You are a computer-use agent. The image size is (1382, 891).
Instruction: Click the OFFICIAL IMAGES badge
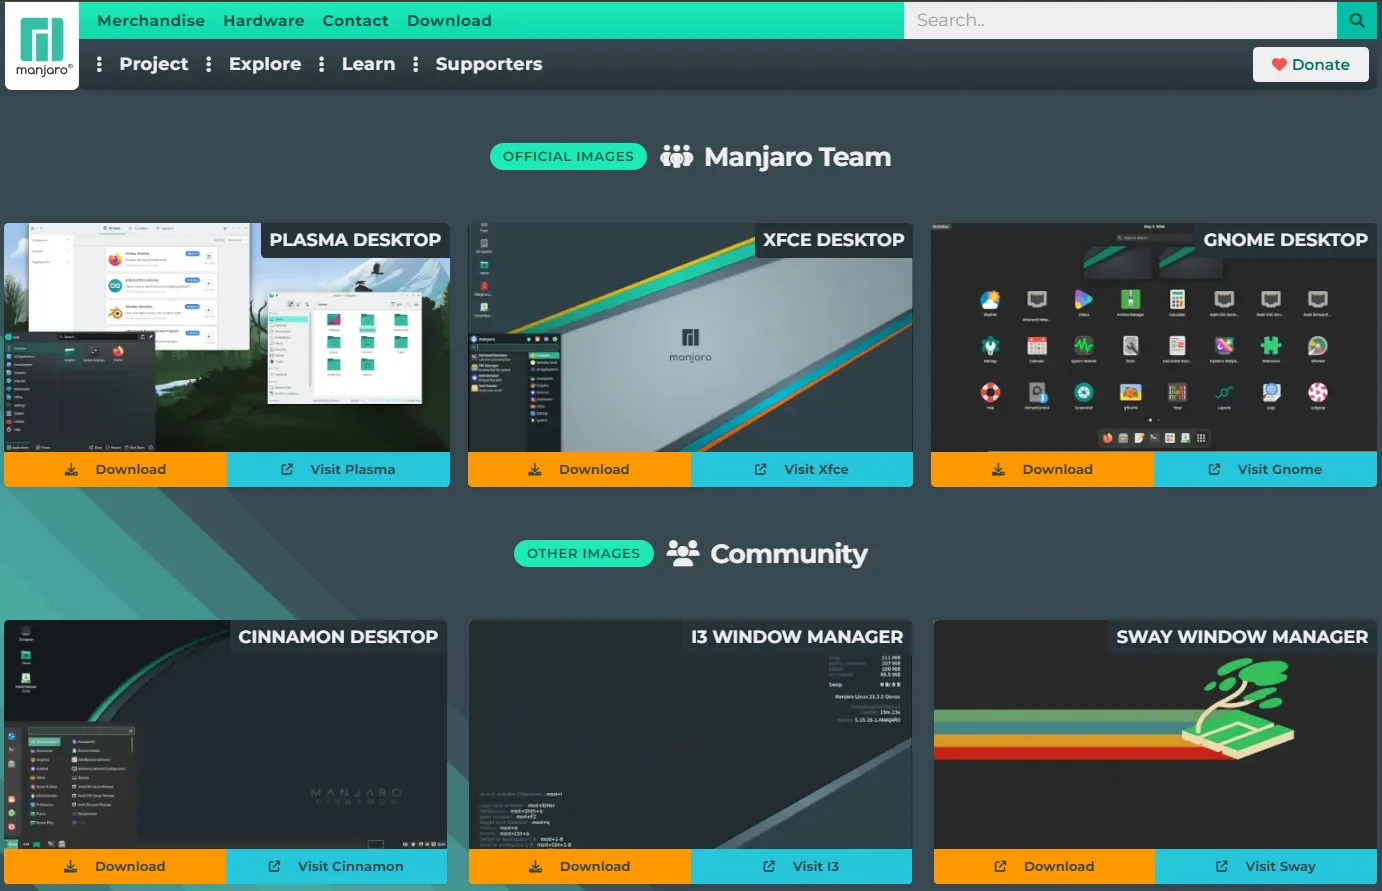pyautogui.click(x=568, y=157)
